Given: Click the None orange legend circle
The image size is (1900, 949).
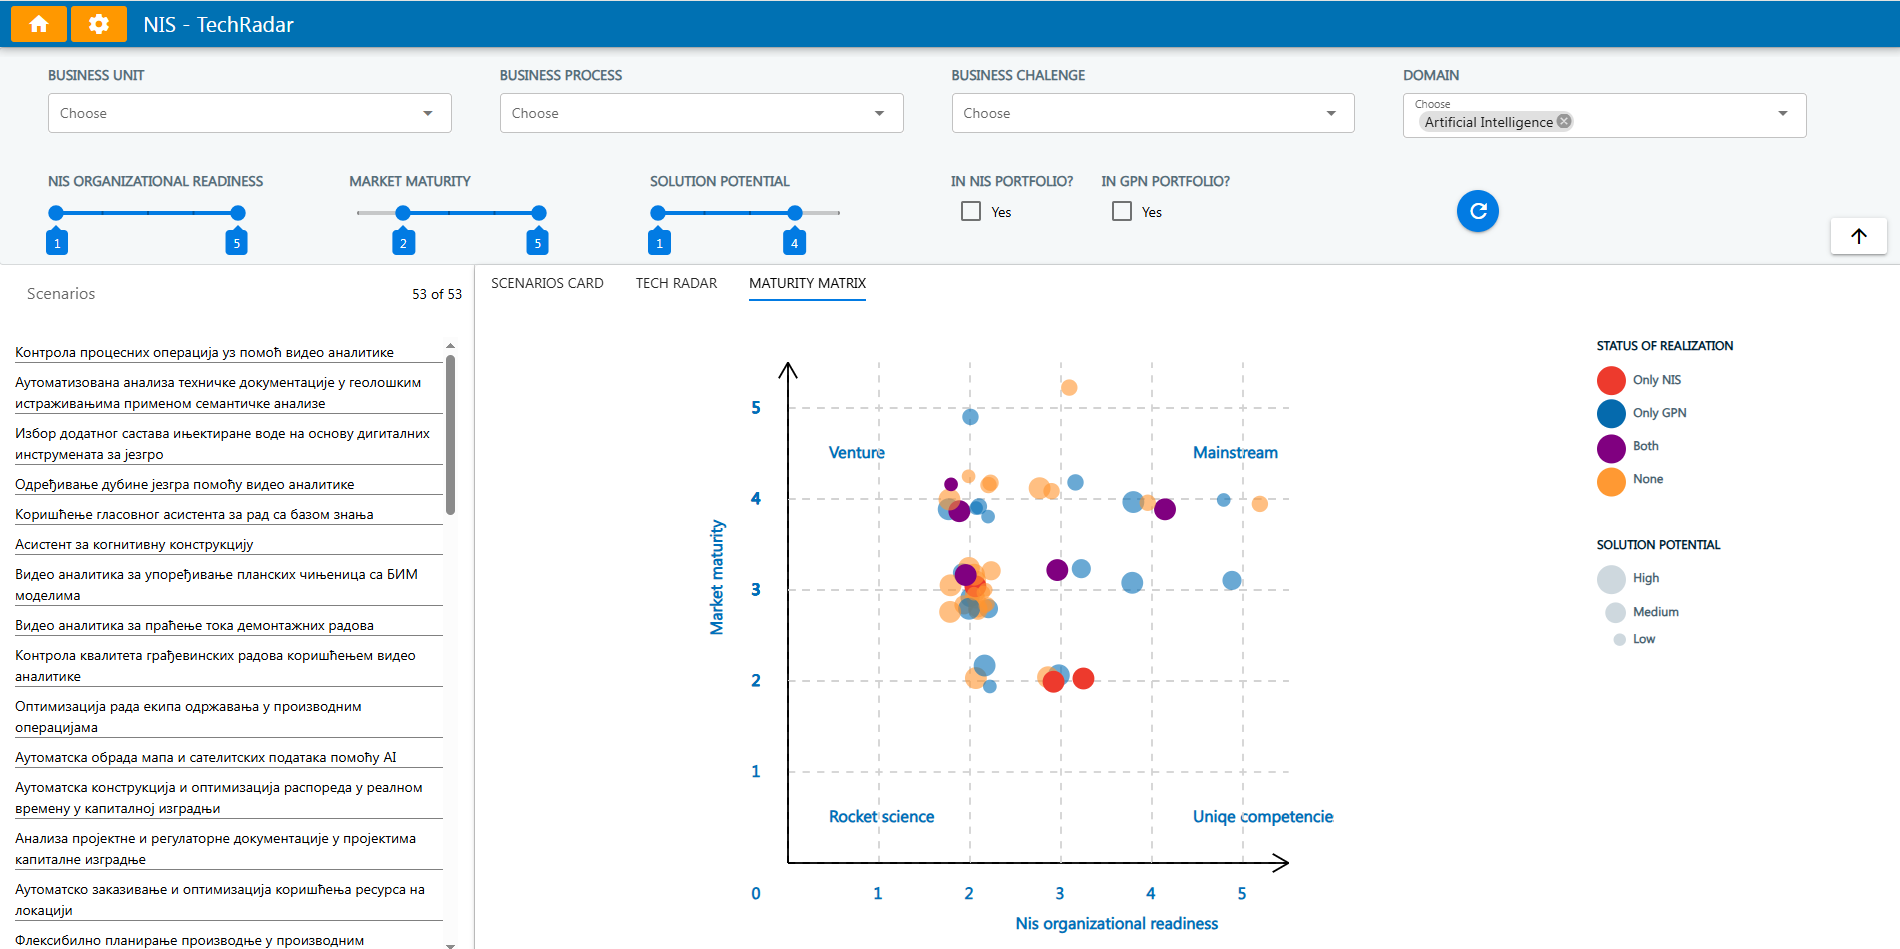Looking at the screenshot, I should click(x=1611, y=481).
